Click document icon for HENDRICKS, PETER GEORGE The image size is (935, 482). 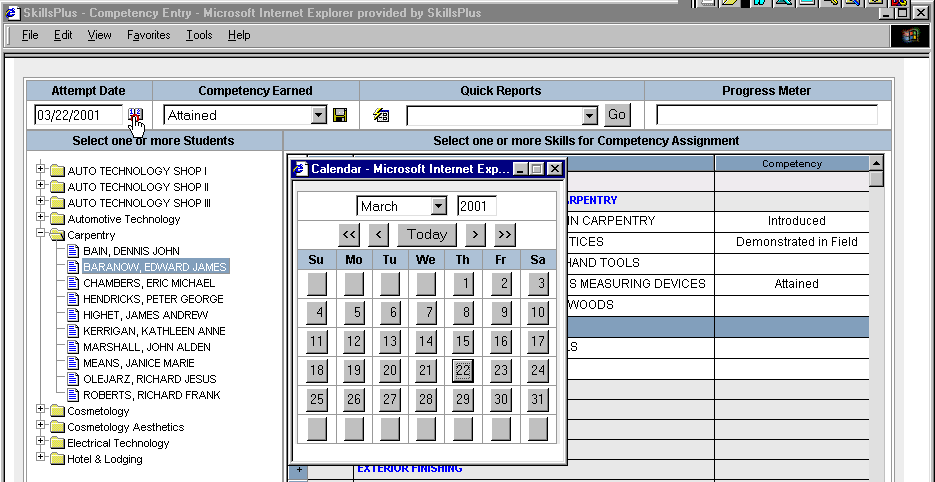click(x=73, y=299)
